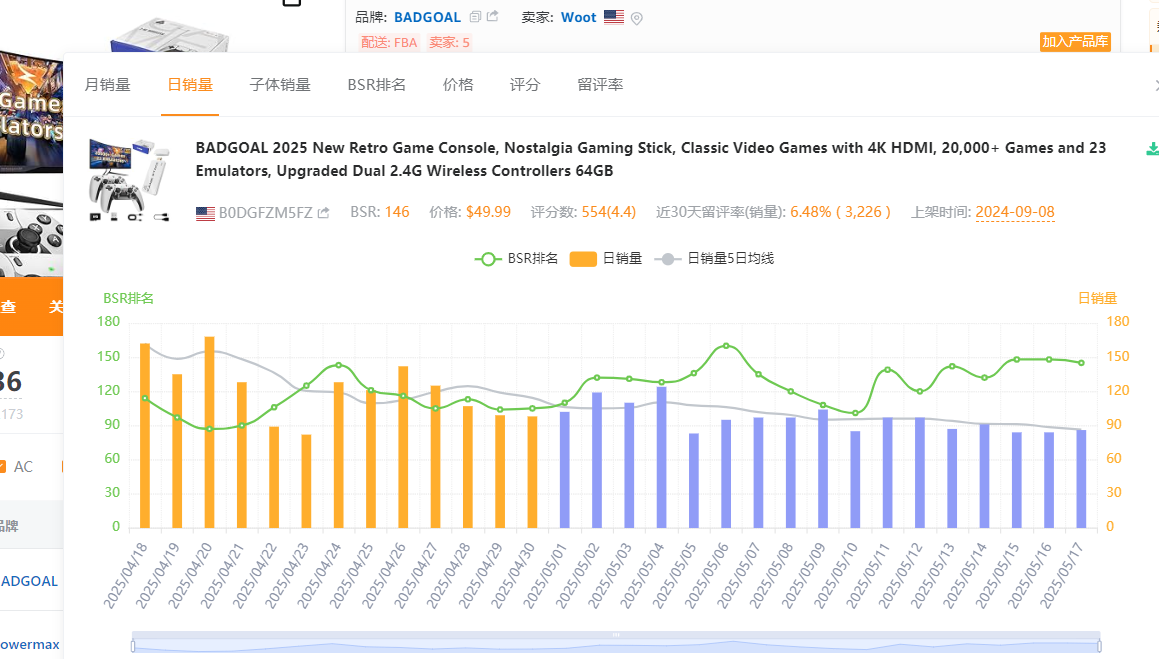Select the 子体销量 tab

tap(280, 85)
